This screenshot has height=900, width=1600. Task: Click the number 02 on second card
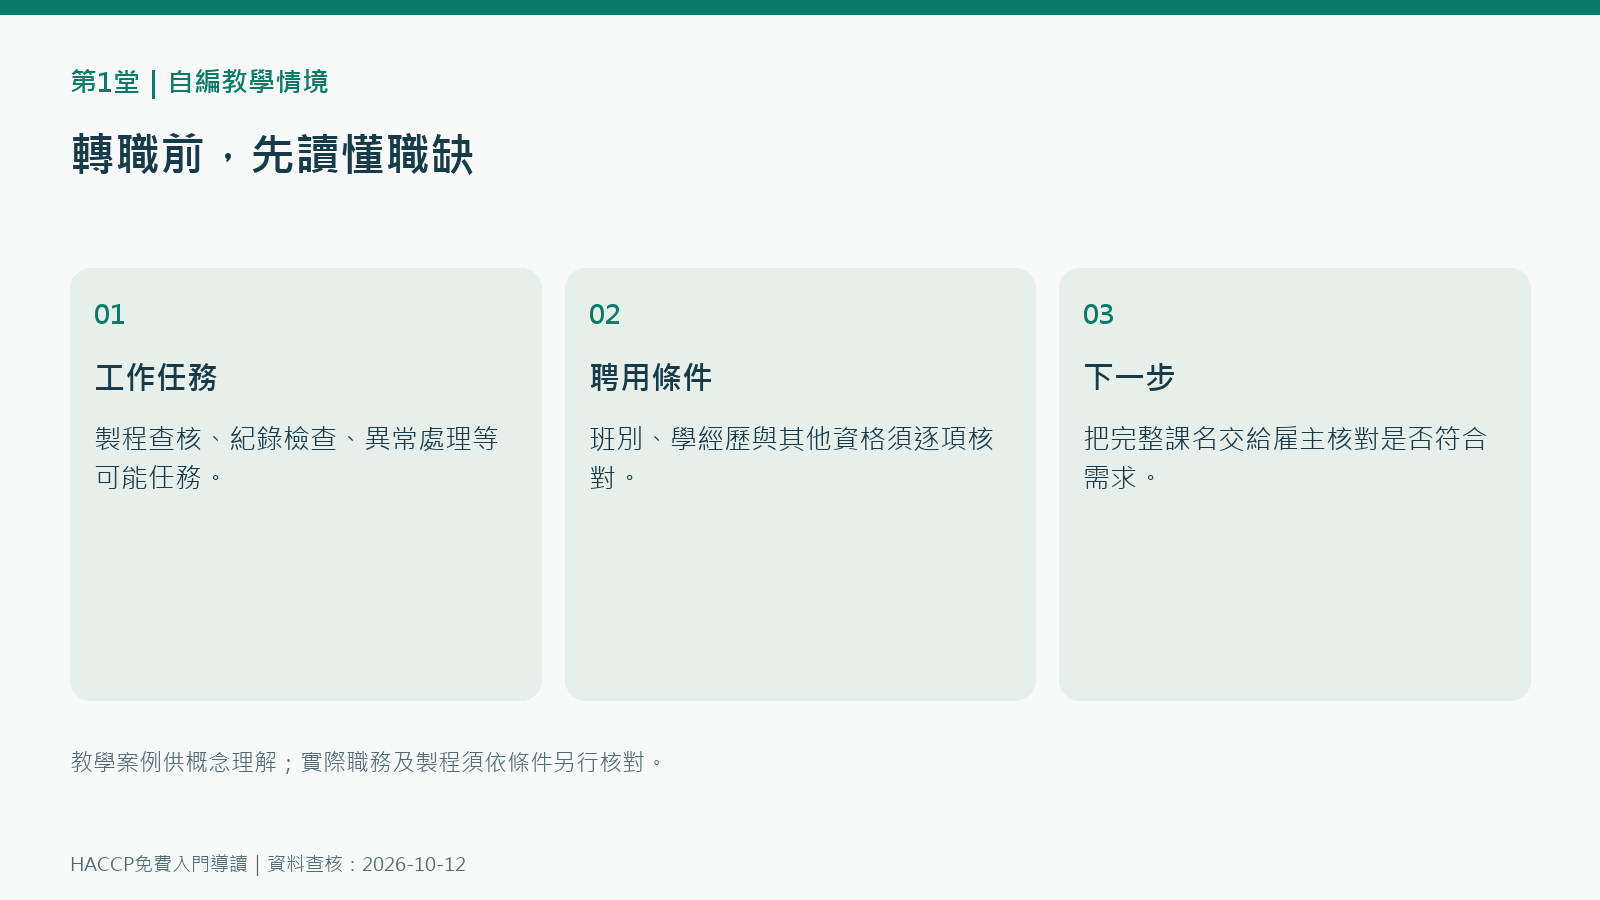[x=604, y=315]
